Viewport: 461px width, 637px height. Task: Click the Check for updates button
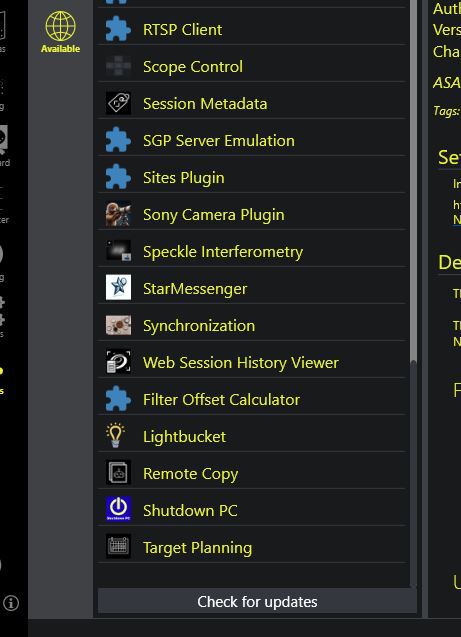257,601
